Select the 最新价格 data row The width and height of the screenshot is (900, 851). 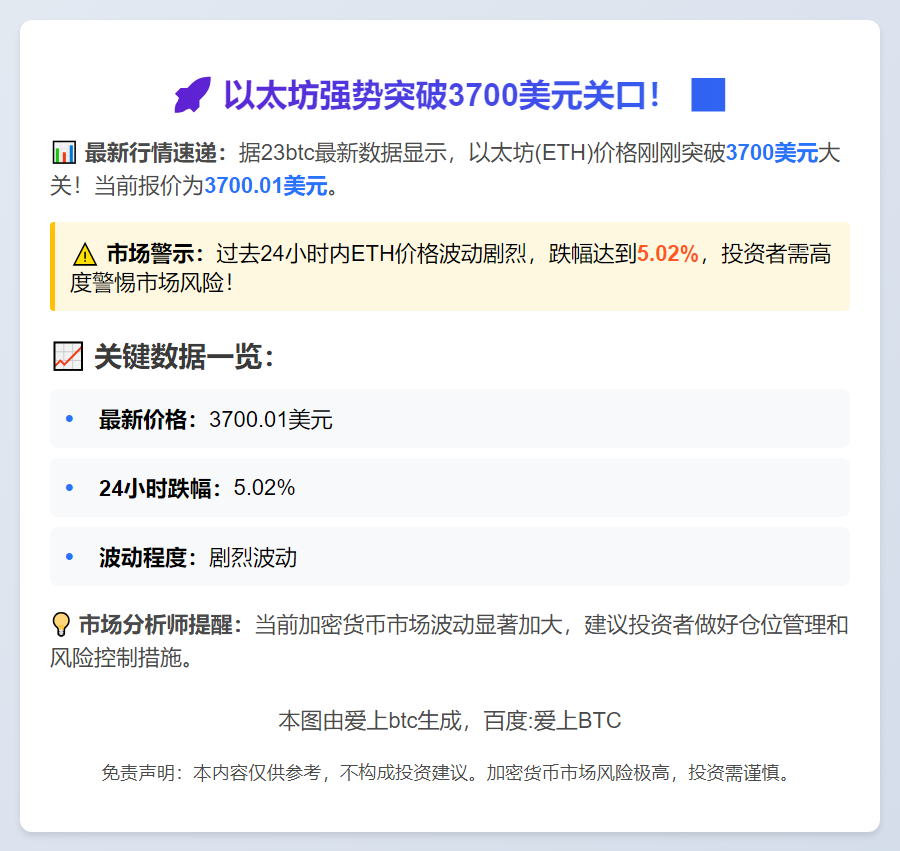coord(449,419)
